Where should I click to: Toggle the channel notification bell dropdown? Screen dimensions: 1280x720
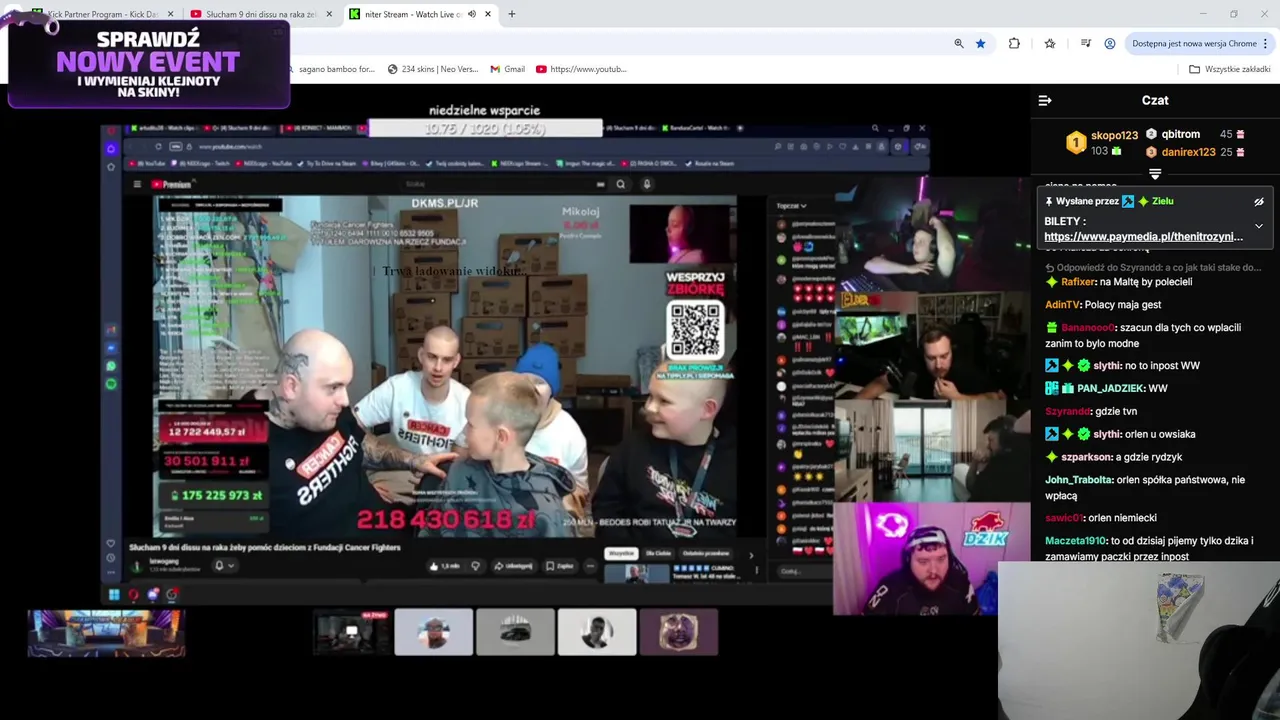[224, 565]
